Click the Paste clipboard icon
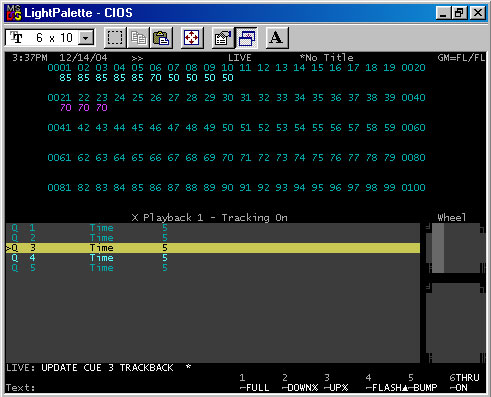The image size is (491, 397). [x=161, y=38]
